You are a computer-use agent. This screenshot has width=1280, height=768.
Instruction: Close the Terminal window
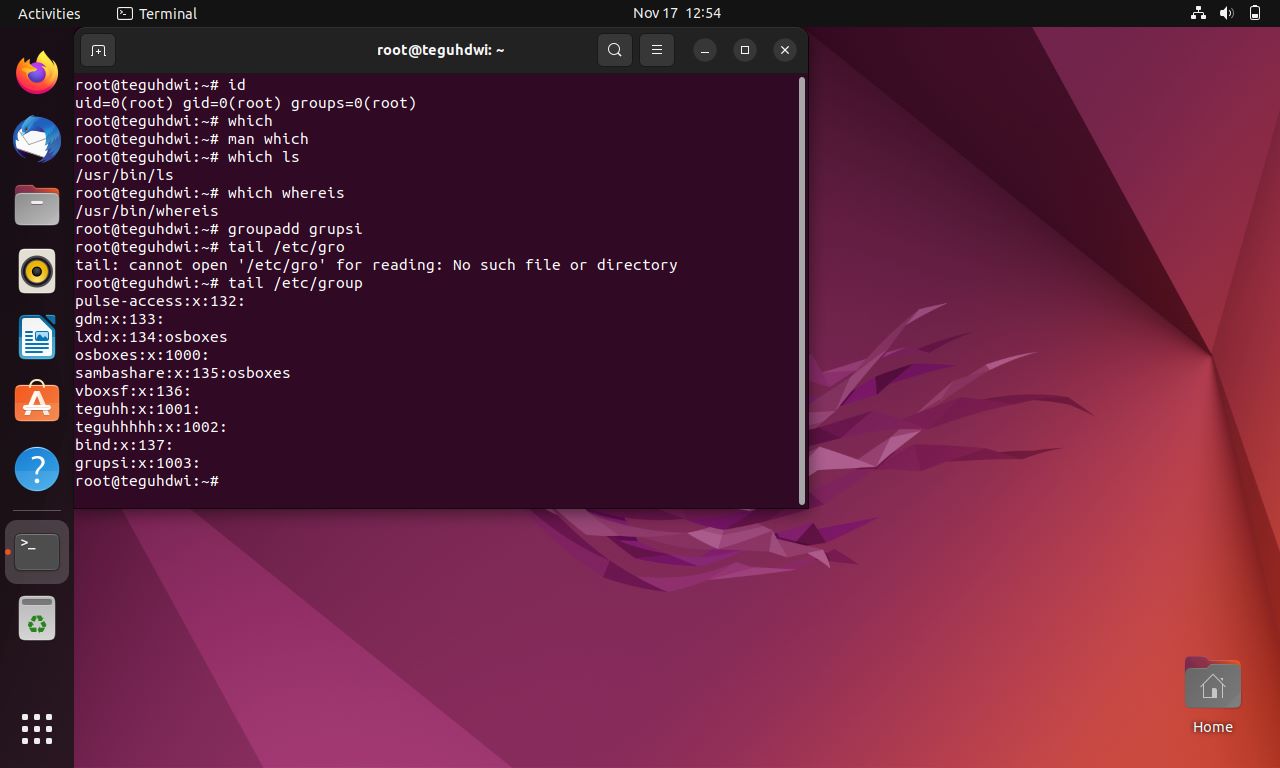point(785,50)
